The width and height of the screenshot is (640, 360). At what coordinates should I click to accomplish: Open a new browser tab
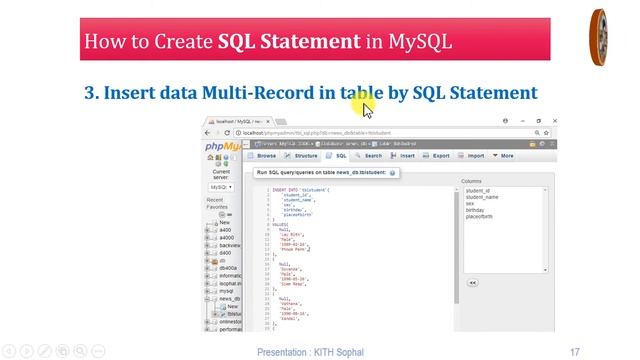click(281, 122)
